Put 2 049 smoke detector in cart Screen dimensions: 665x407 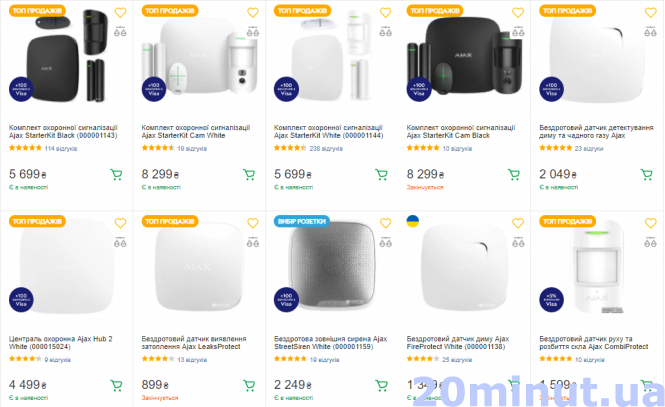[647, 174]
